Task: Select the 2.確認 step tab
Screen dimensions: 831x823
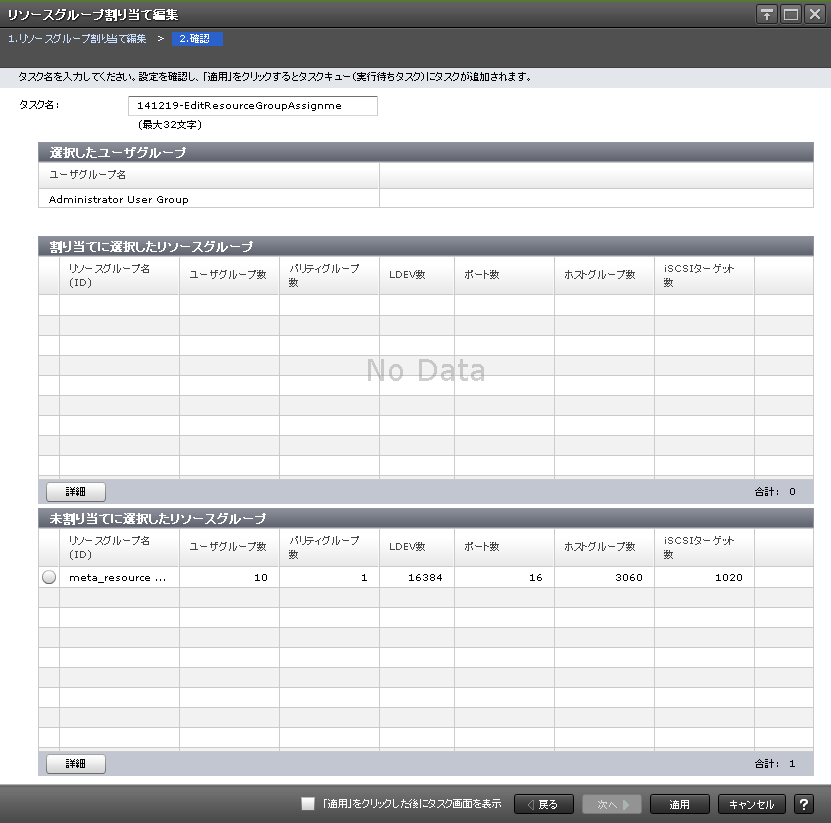Action: [x=197, y=39]
